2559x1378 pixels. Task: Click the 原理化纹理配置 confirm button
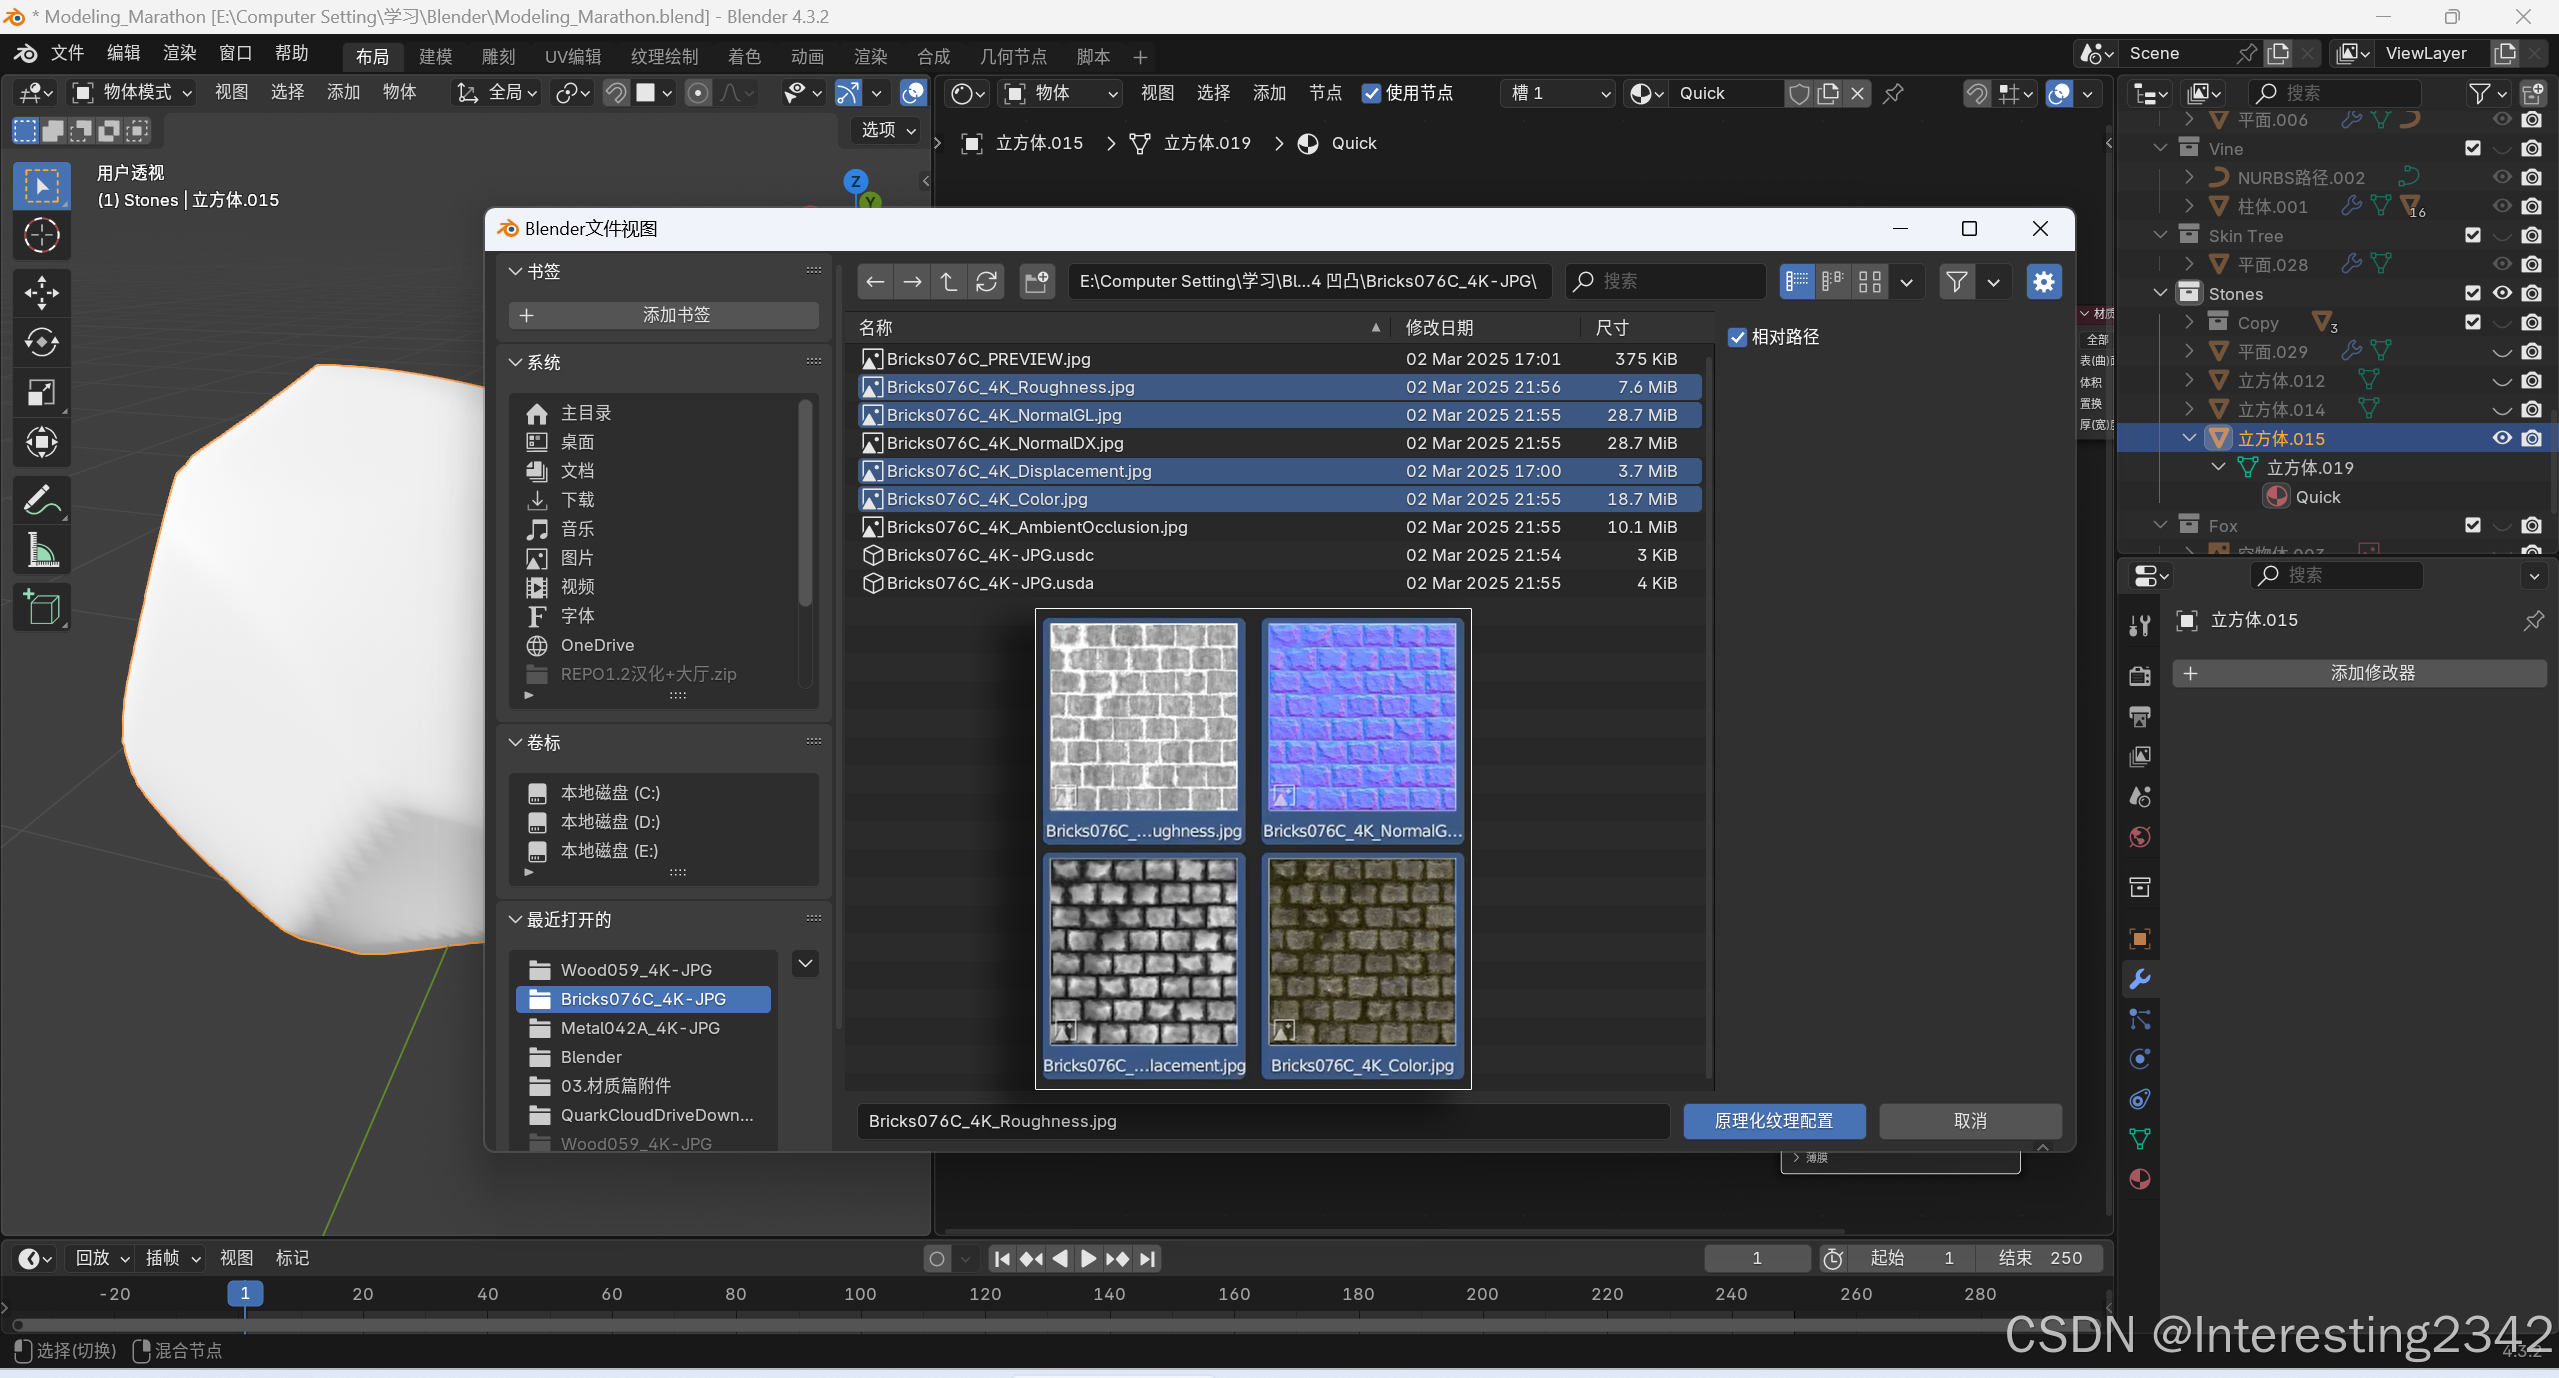pyautogui.click(x=1773, y=1121)
